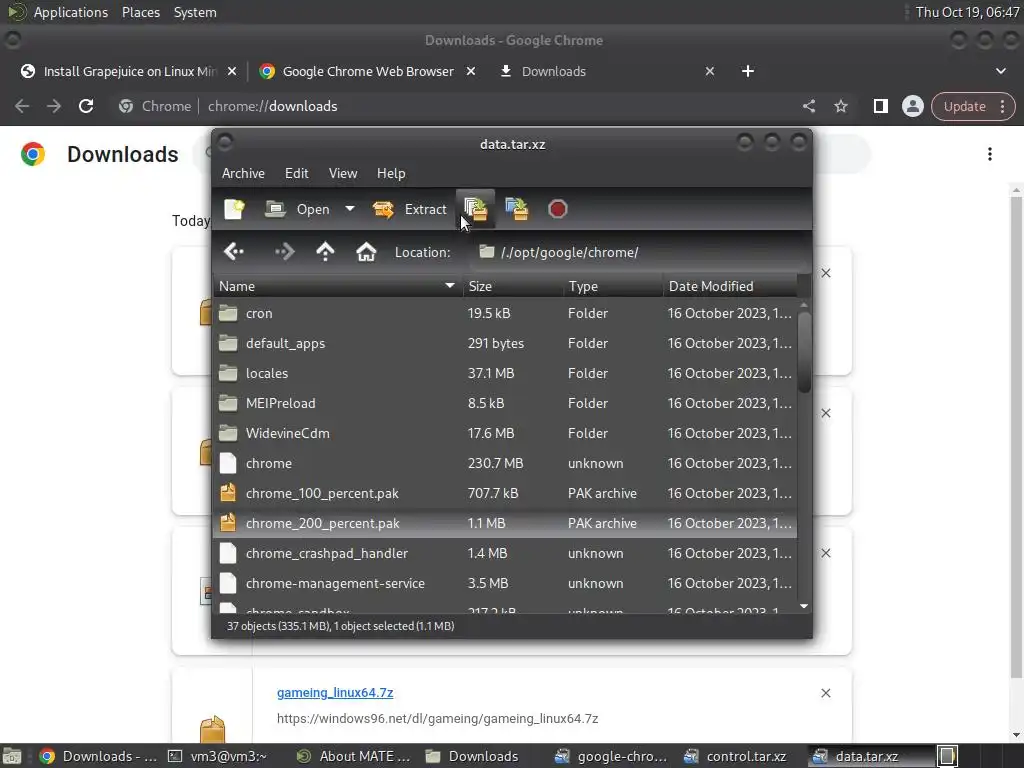Viewport: 1024px width, 768px height.
Task: Add a folder to archive icon
Action: point(517,209)
